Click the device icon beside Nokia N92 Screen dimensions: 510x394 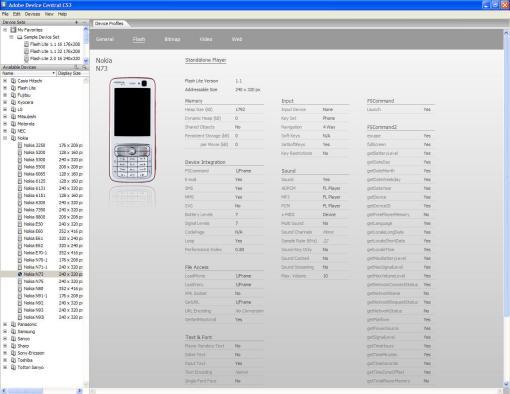[20, 303]
